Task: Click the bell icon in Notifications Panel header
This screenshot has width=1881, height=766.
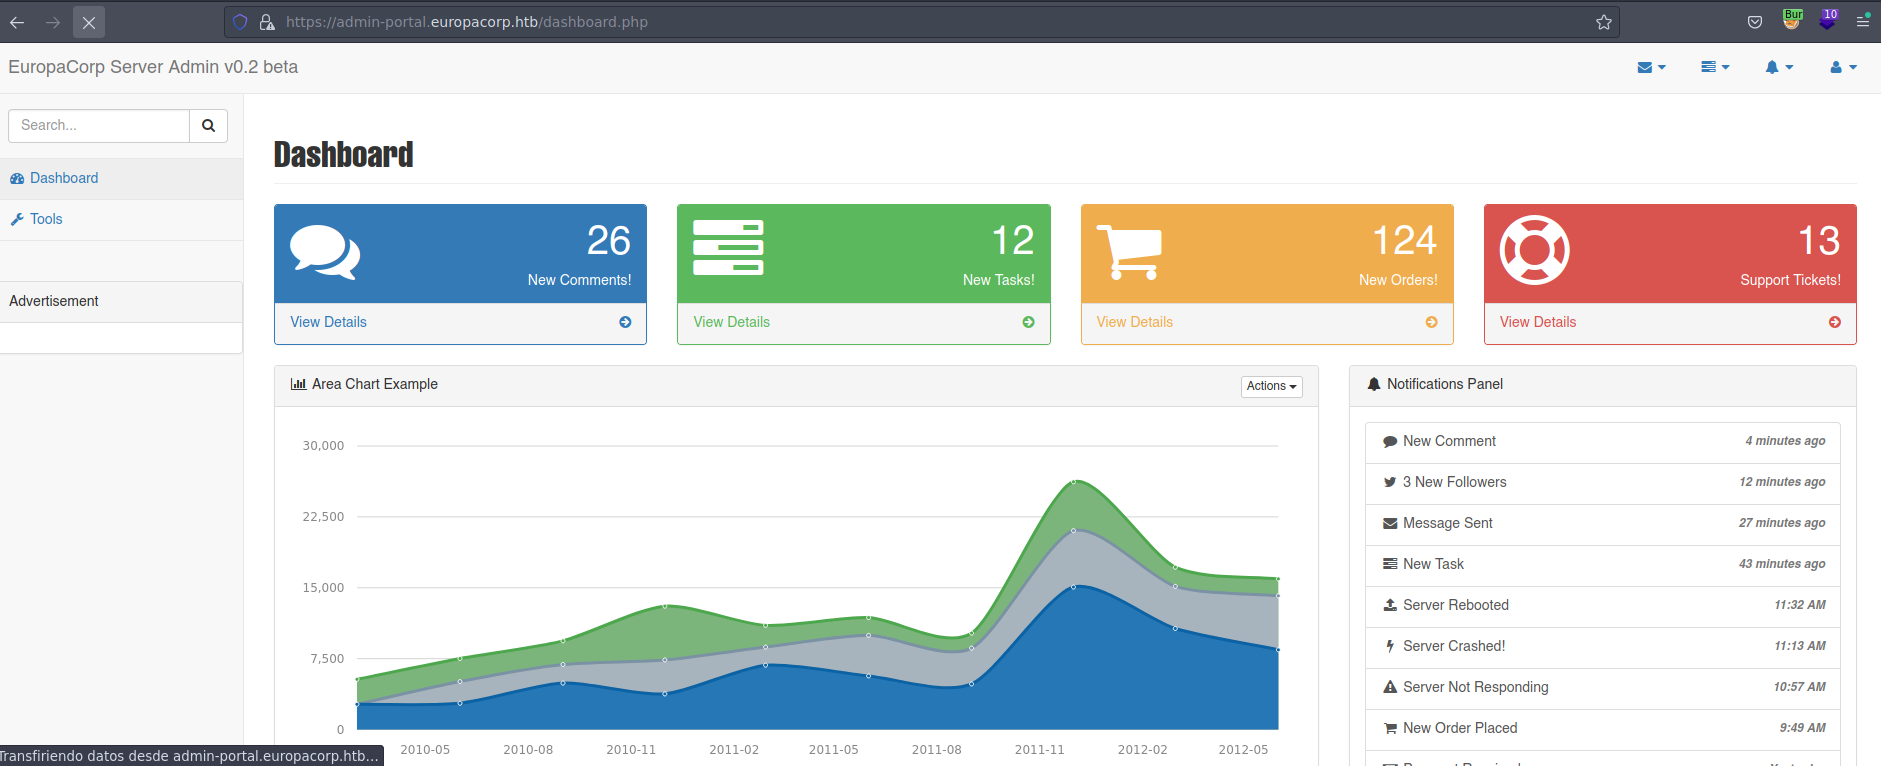Action: pyautogui.click(x=1374, y=384)
